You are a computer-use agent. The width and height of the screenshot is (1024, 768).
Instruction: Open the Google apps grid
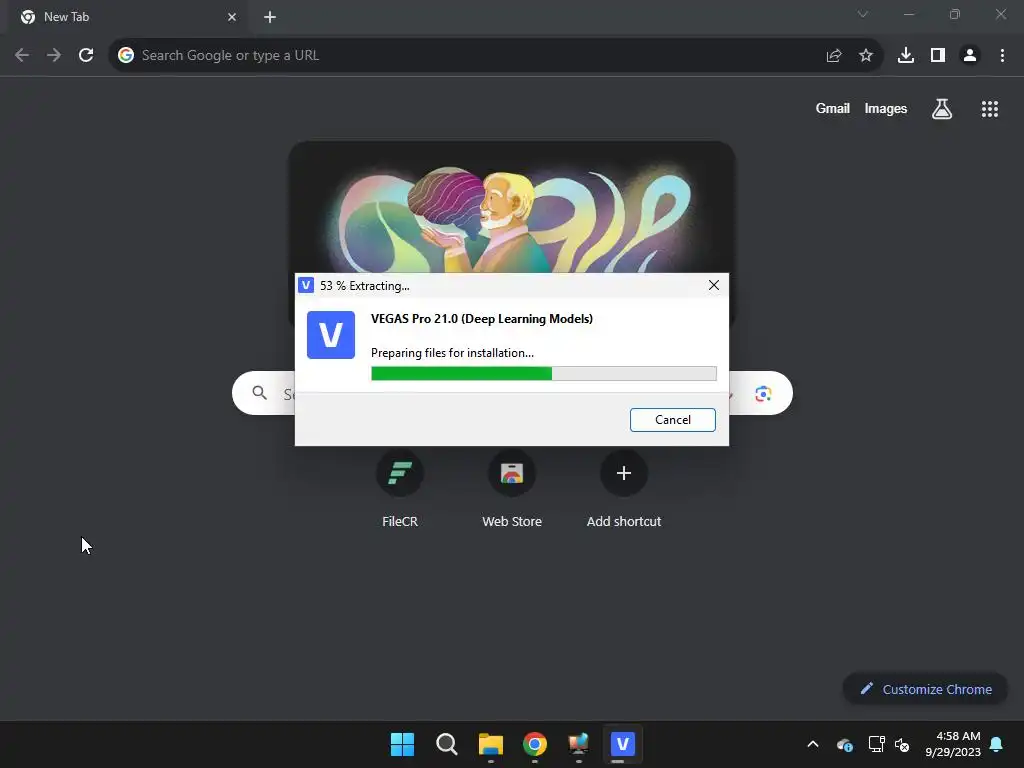click(x=990, y=109)
